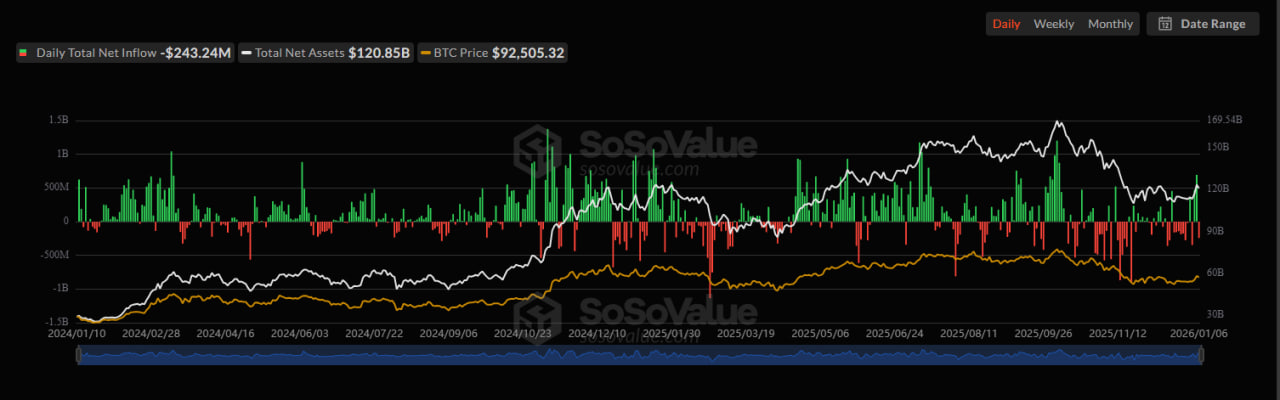Click the -$243.24M net inflow value
Screen dimensions: 1280x400
[x=197, y=52]
